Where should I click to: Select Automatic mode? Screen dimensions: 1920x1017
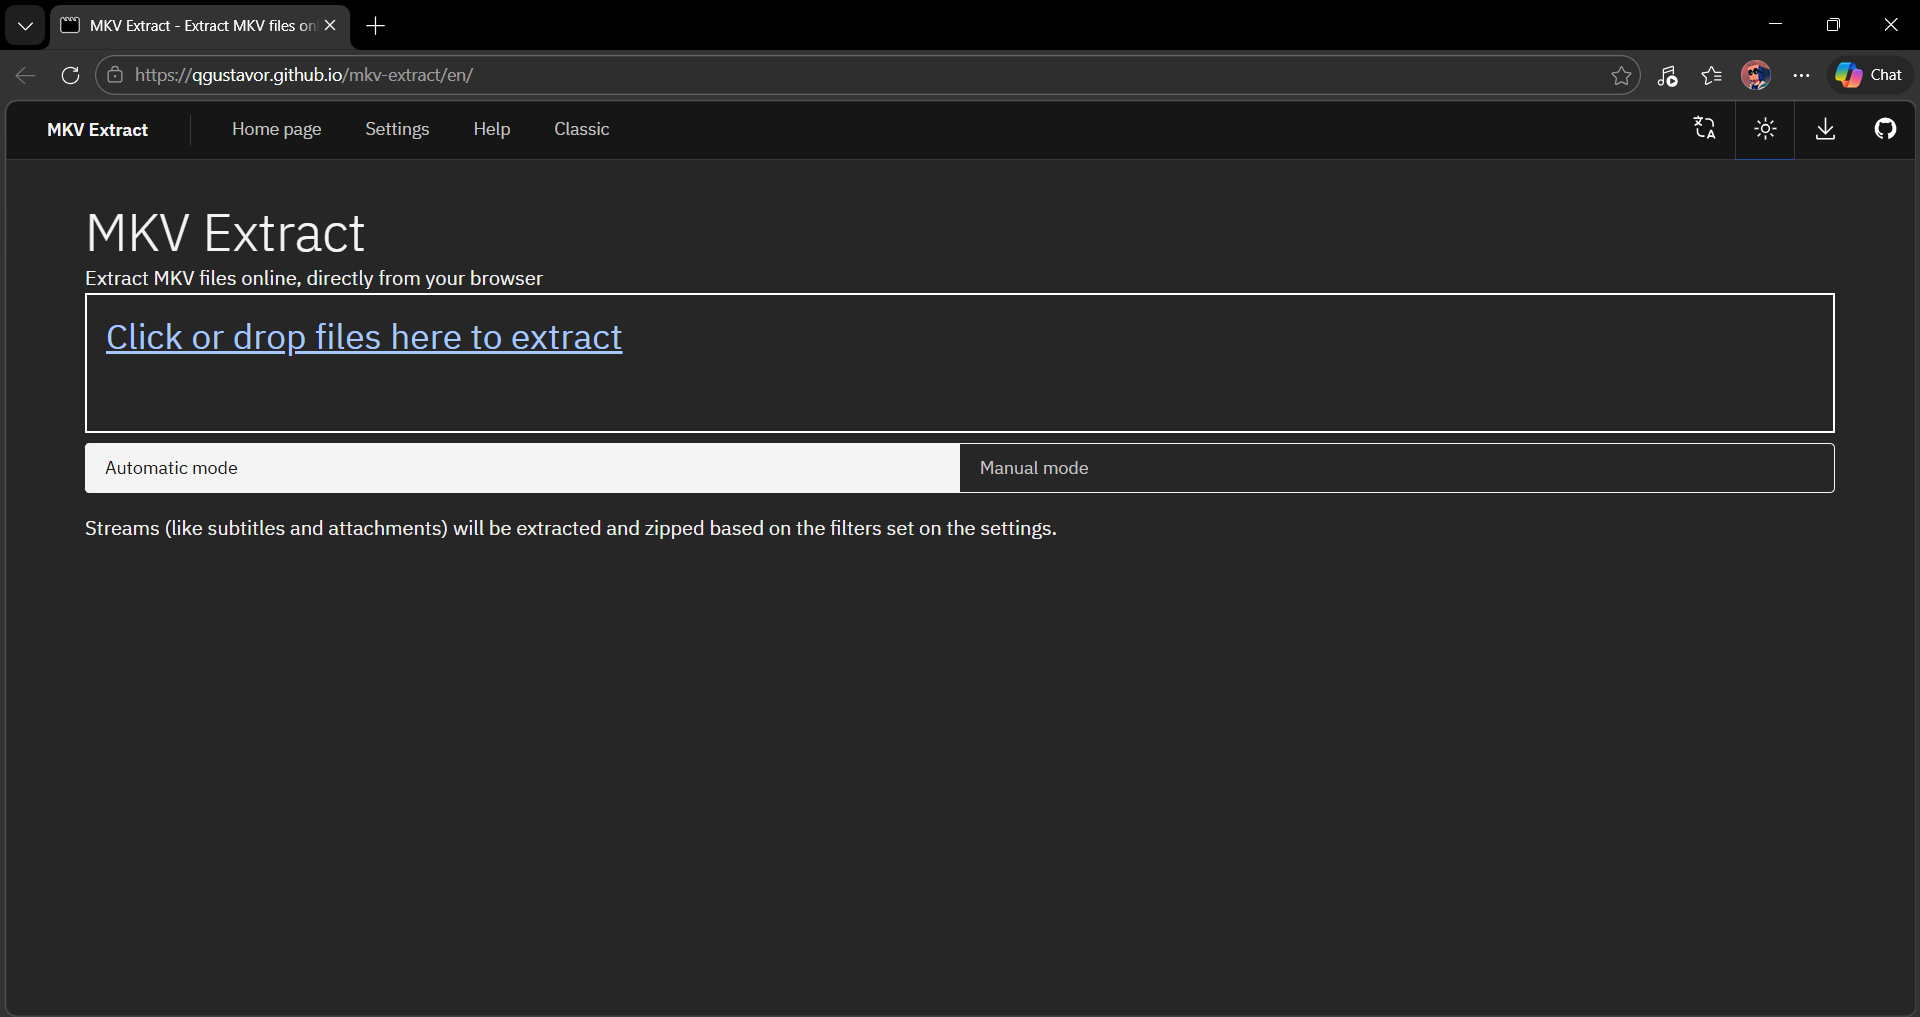pyautogui.click(x=522, y=468)
